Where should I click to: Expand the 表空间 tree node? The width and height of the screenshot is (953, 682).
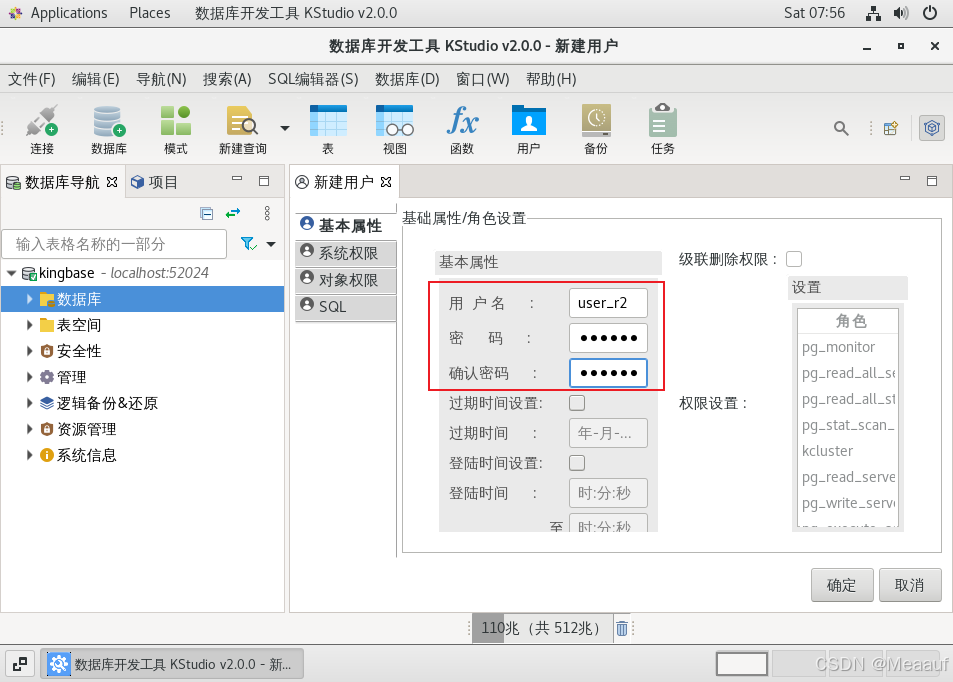[29, 325]
